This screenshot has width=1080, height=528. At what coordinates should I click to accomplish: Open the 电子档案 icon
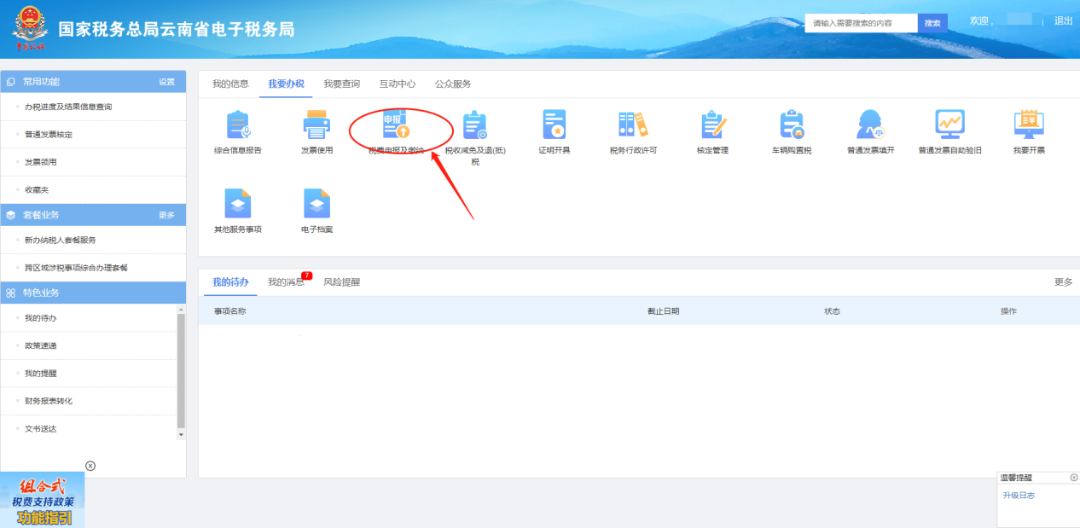[317, 203]
